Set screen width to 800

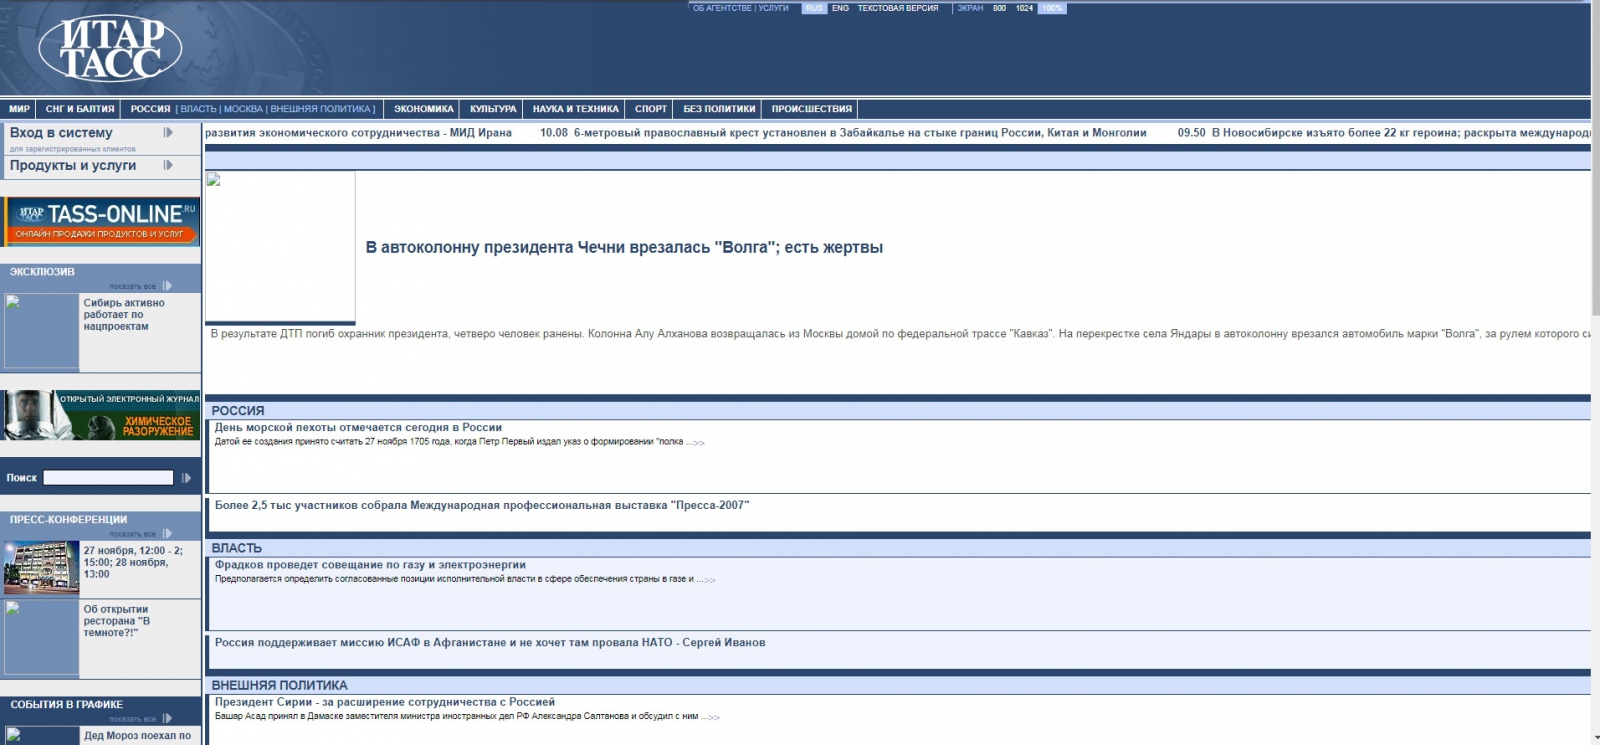999,8
